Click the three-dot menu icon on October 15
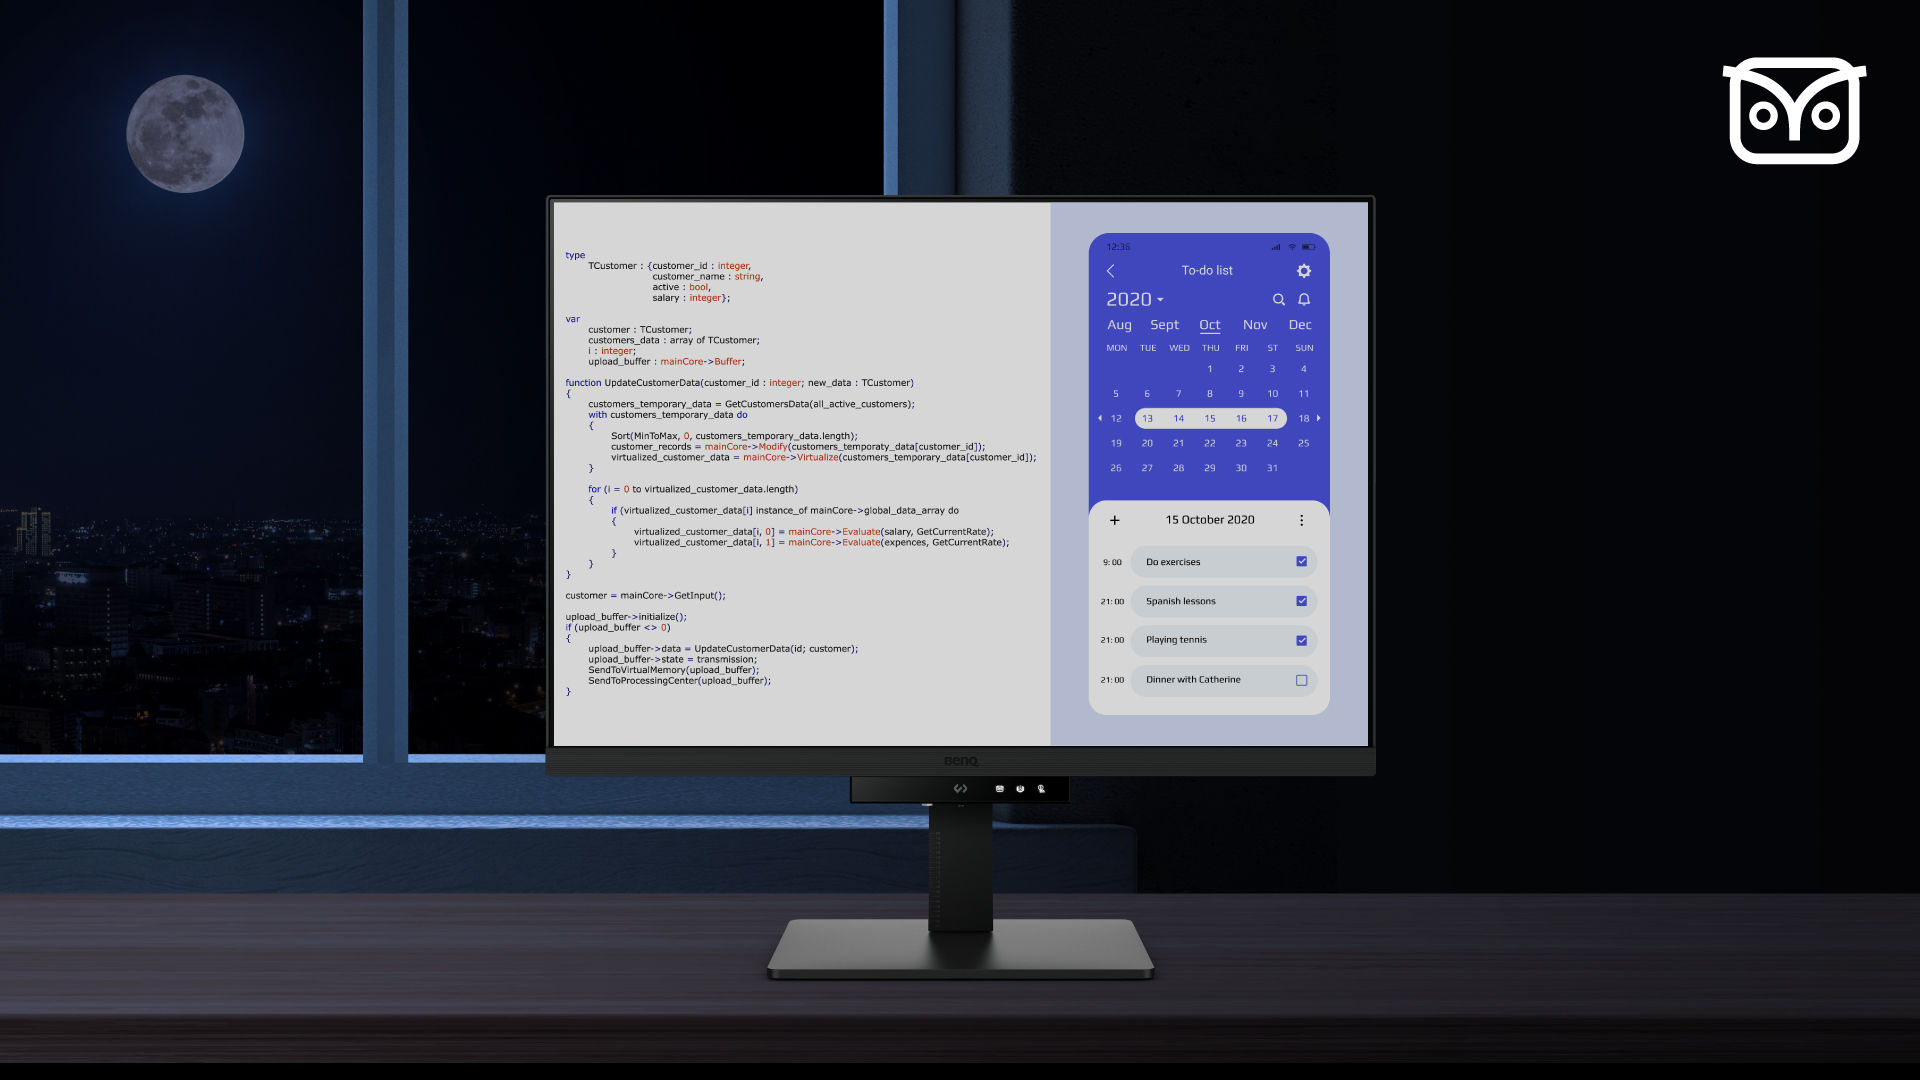Viewport: 1920px width, 1080px height. point(1300,520)
